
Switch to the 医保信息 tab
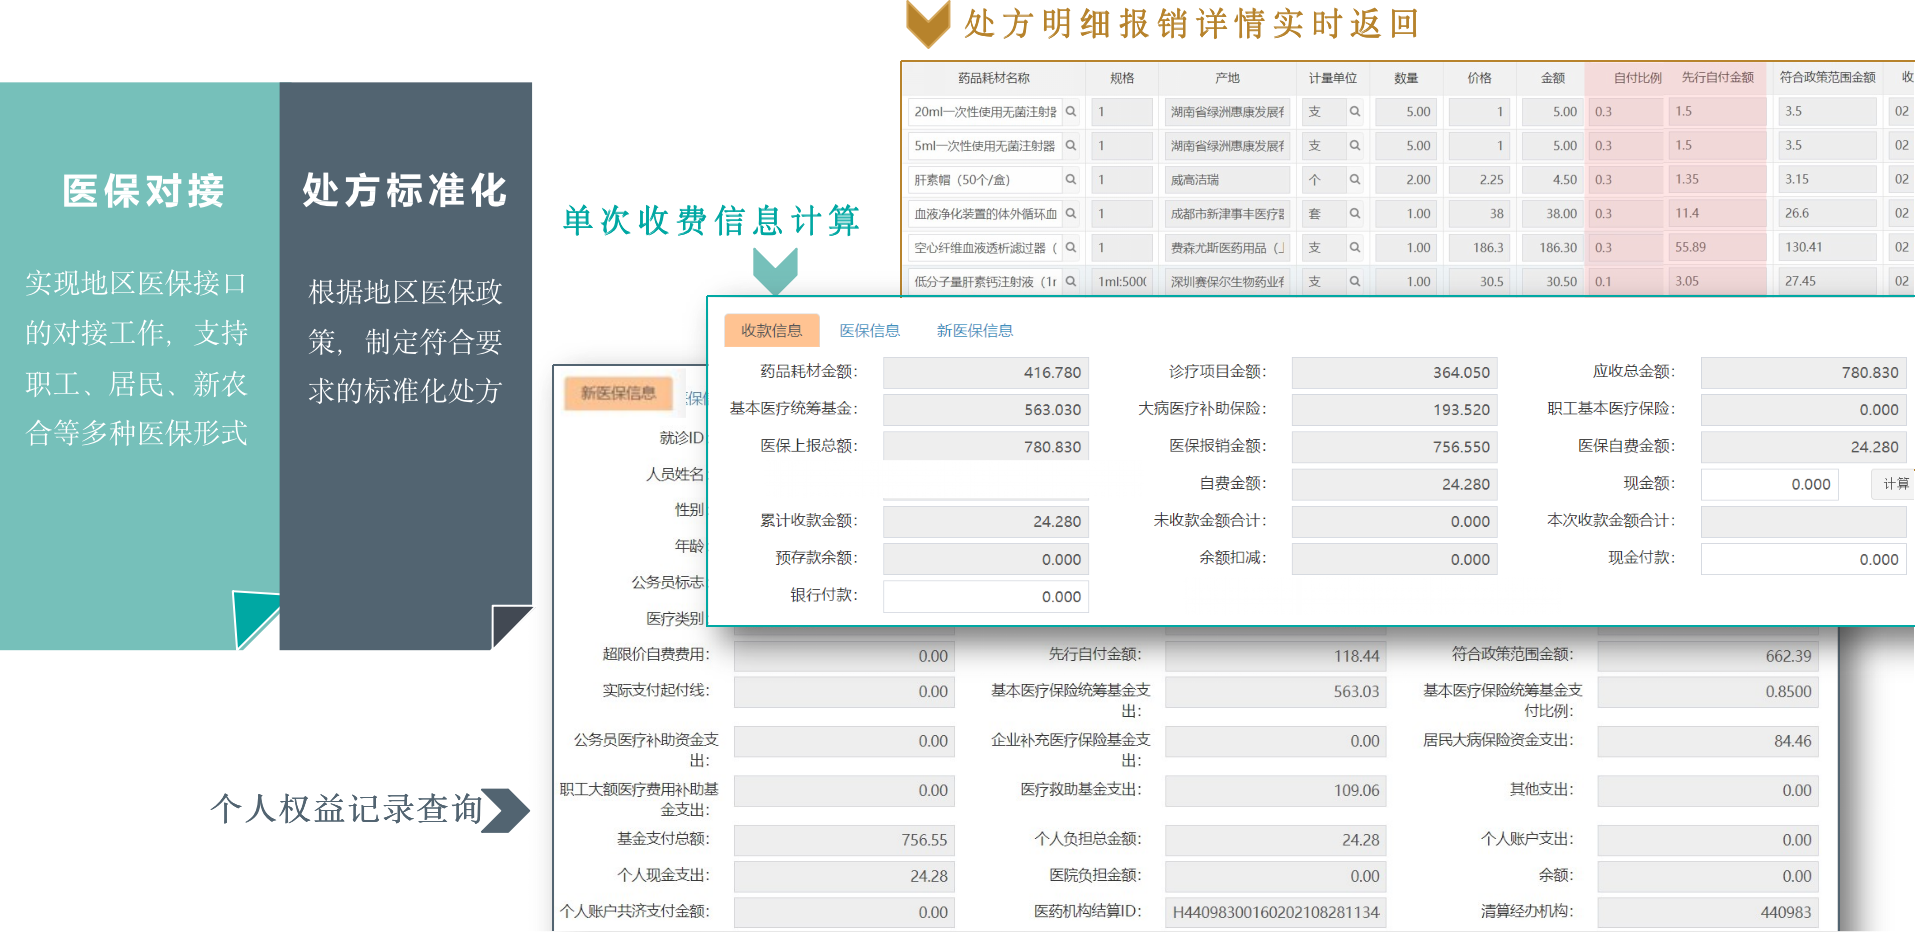coord(869,331)
